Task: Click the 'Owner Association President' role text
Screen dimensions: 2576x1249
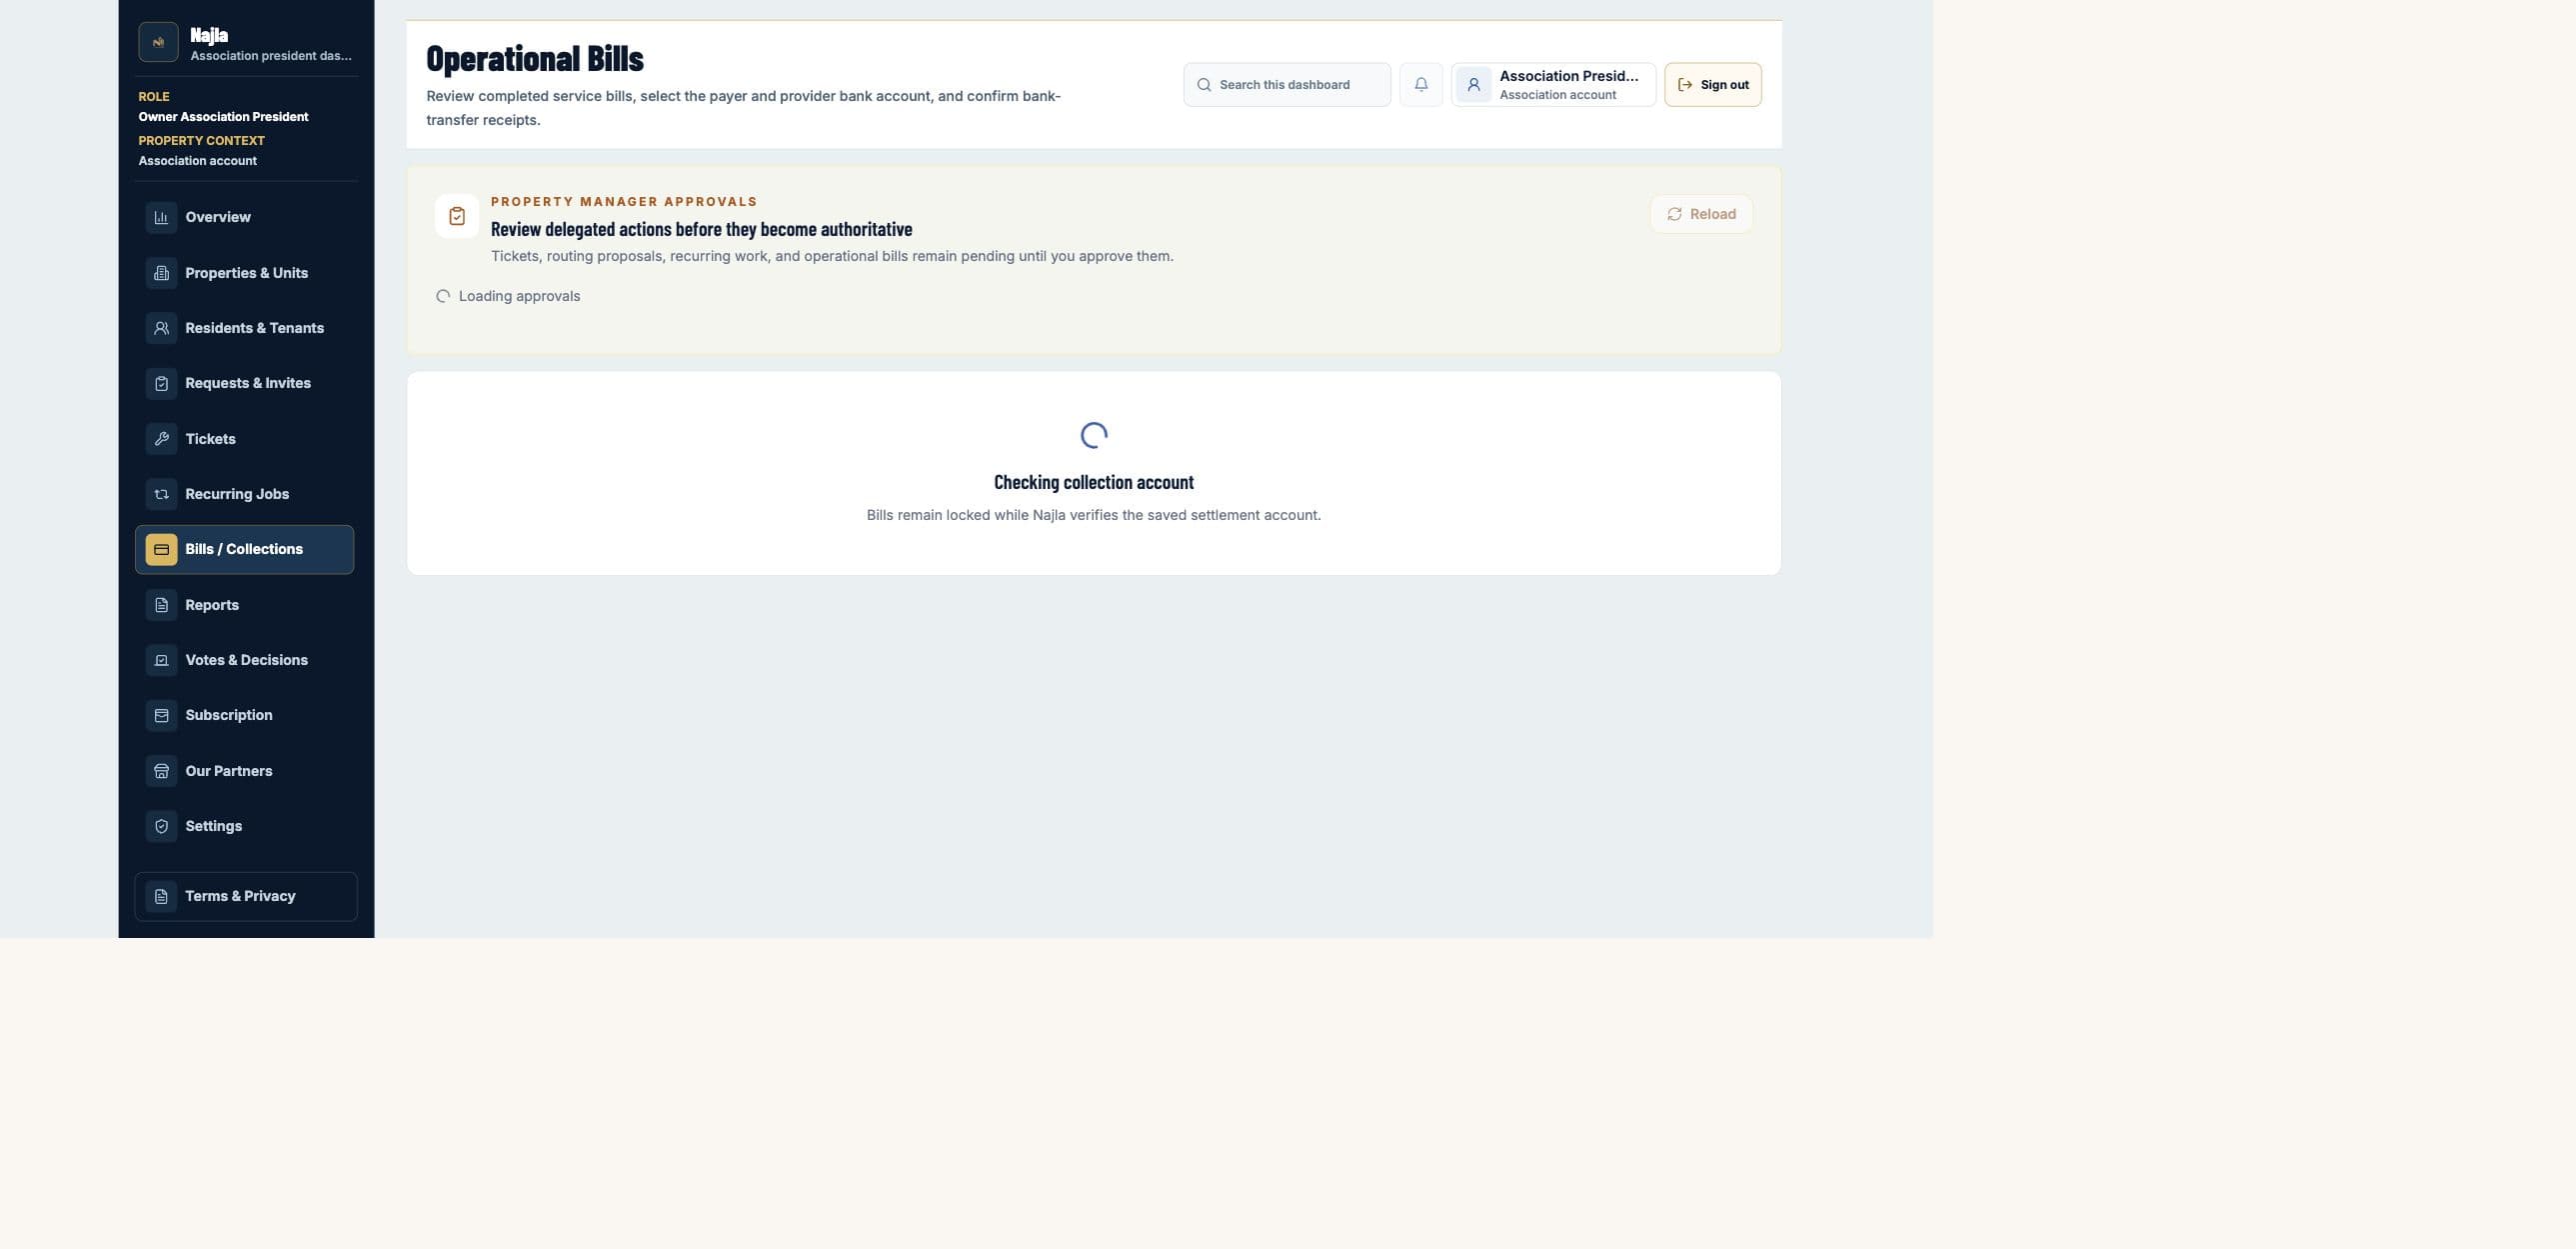Action: [223, 117]
